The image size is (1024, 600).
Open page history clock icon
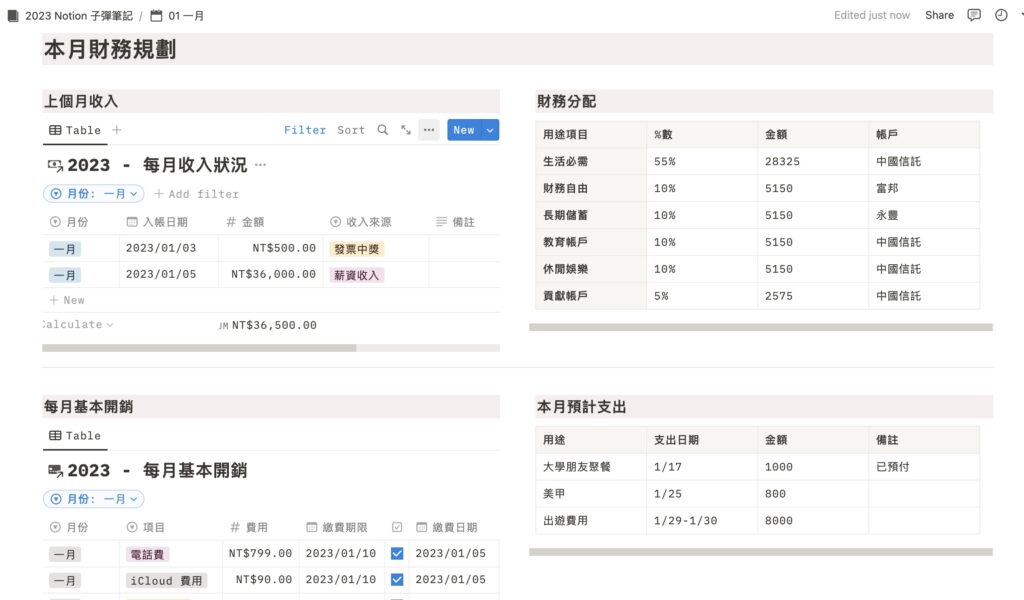(1000, 15)
